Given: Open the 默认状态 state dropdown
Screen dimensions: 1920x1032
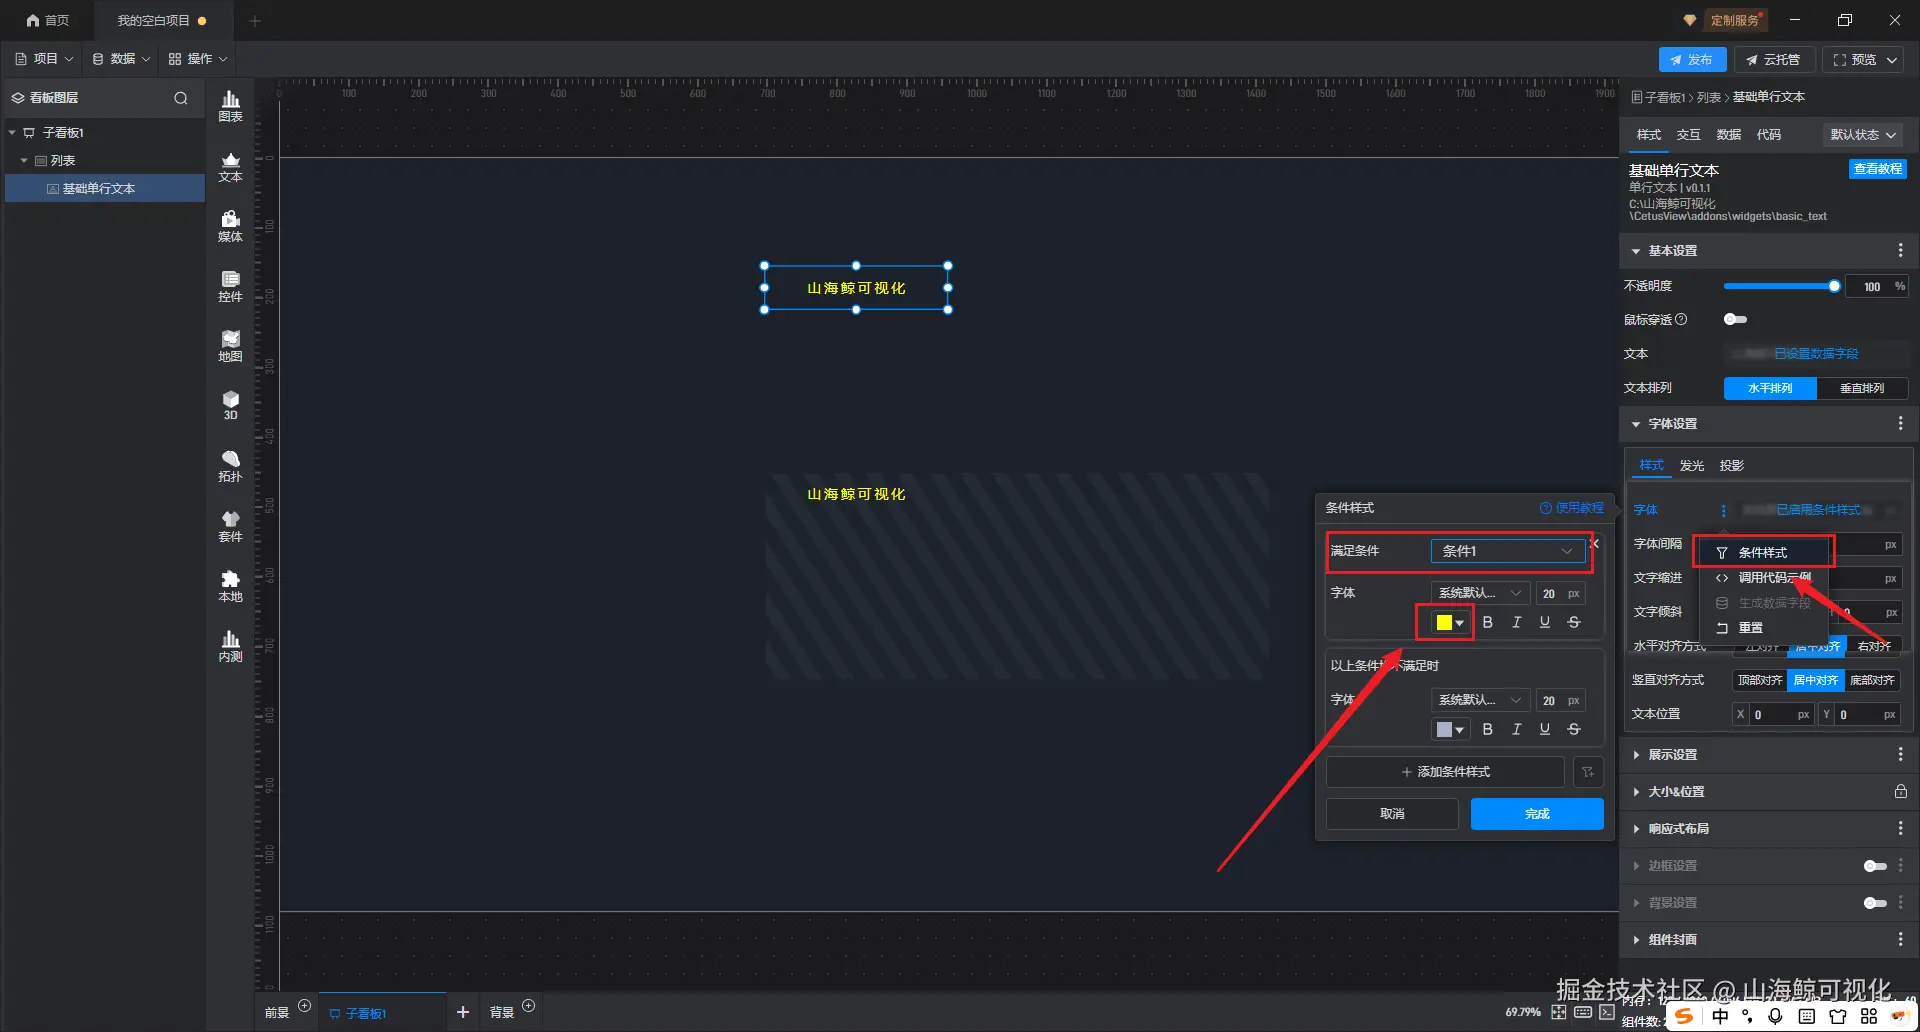Looking at the screenshot, I should pyautogui.click(x=1863, y=135).
